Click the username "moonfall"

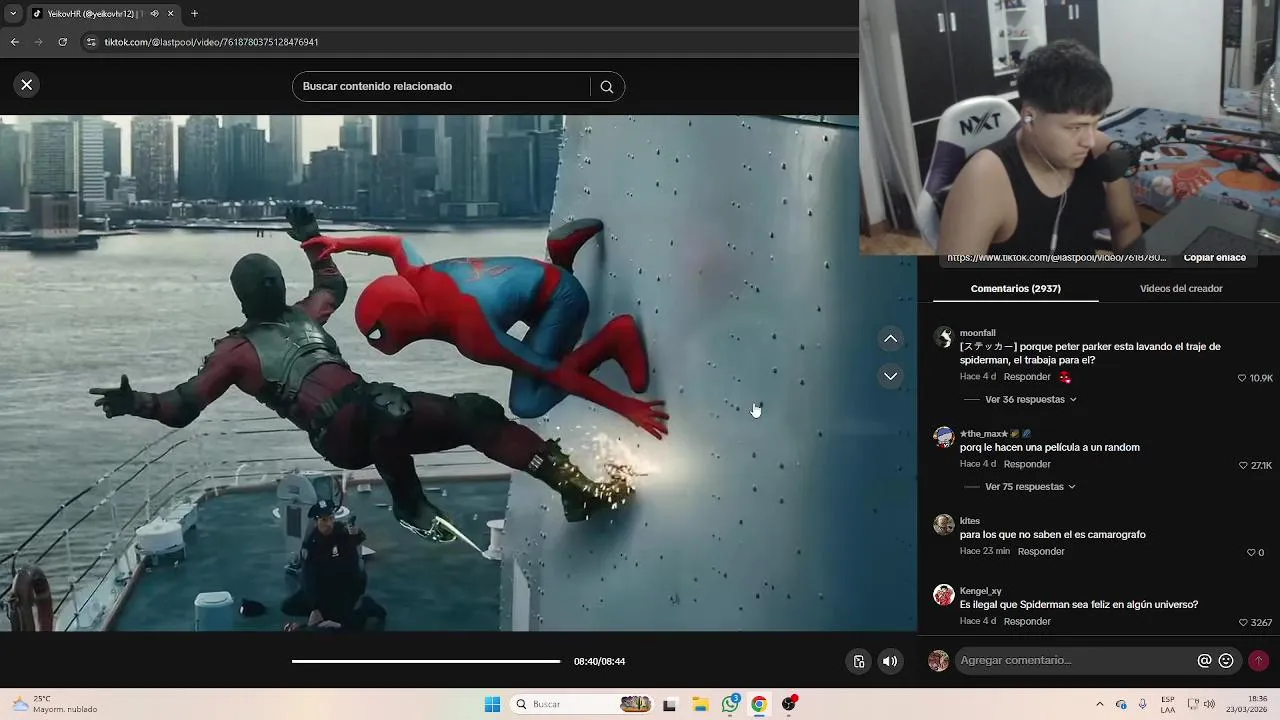[977, 333]
